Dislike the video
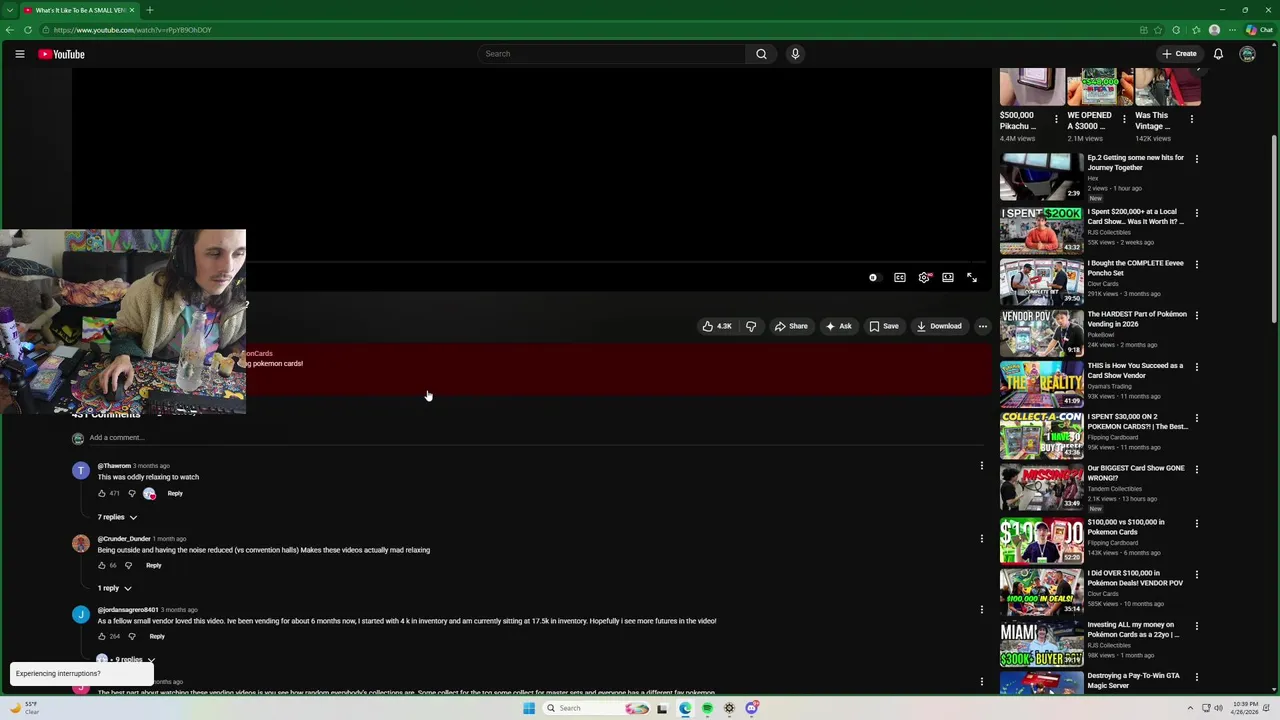Screen dimensions: 1280x720 [x=751, y=326]
